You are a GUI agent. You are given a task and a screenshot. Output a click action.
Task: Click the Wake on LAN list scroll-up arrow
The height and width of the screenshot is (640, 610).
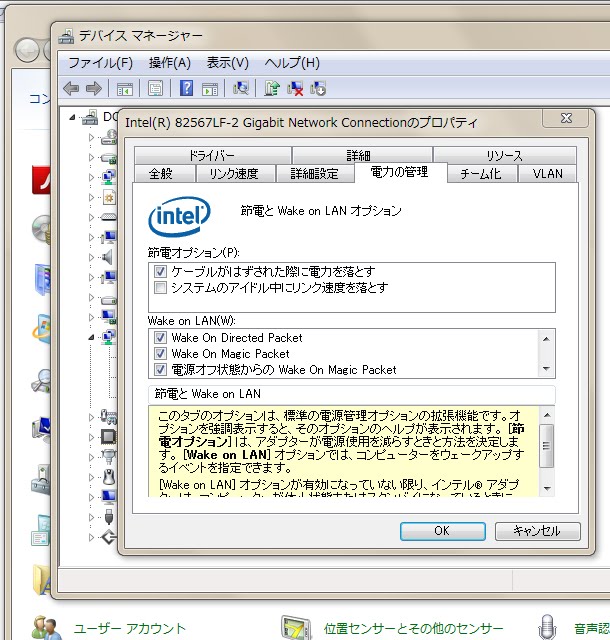tap(546, 338)
